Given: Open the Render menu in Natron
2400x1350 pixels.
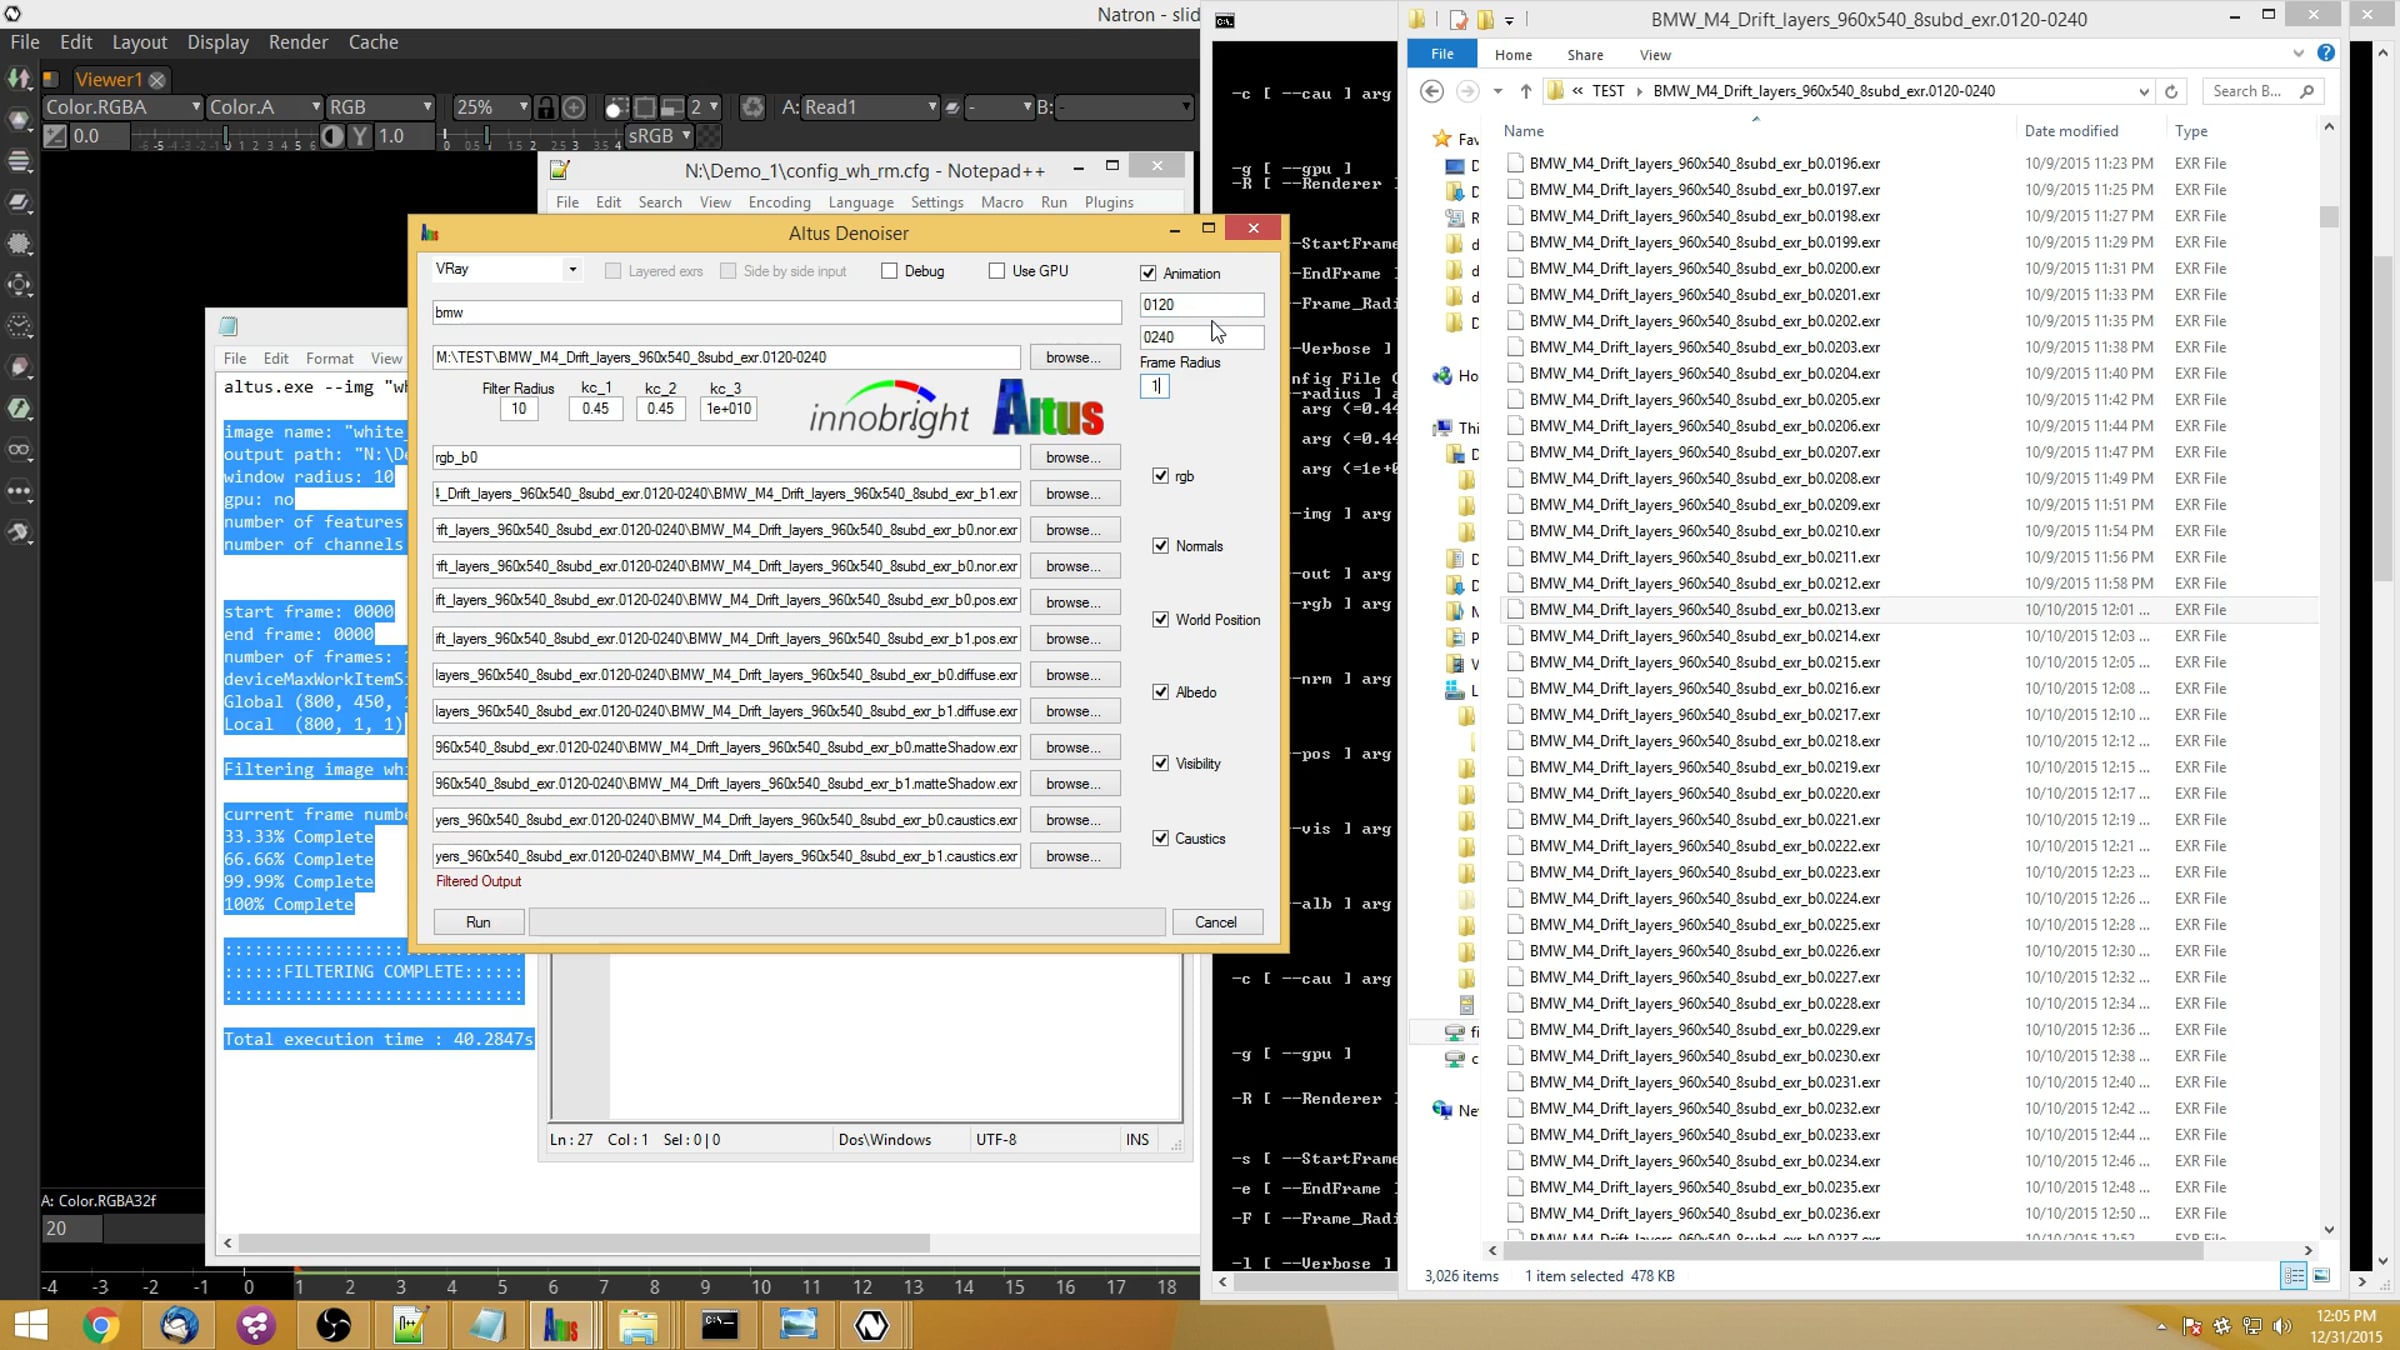Looking at the screenshot, I should (298, 42).
